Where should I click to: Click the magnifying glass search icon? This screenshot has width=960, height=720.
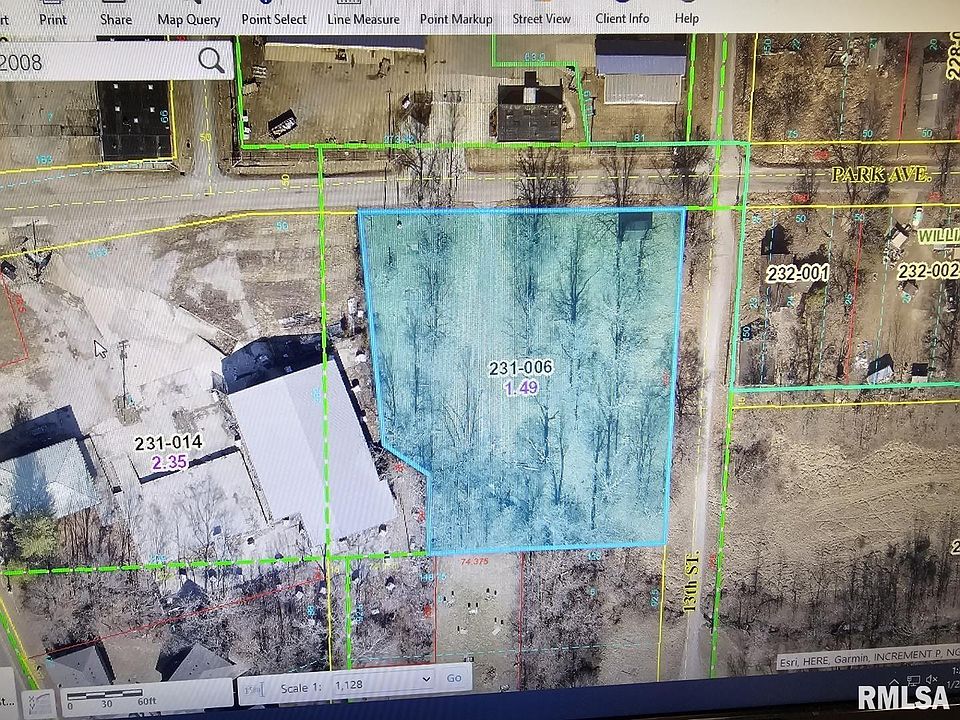(x=211, y=60)
